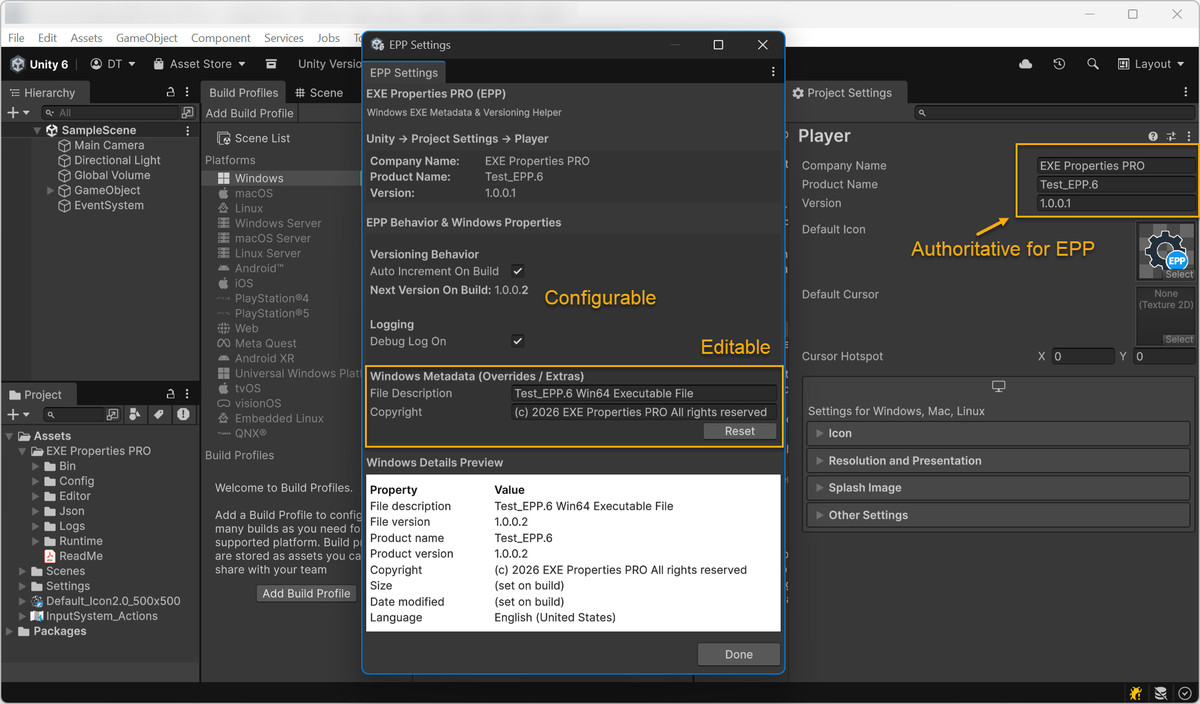Open the Undo History clock icon
This screenshot has height=704, width=1200.
pos(1059,64)
